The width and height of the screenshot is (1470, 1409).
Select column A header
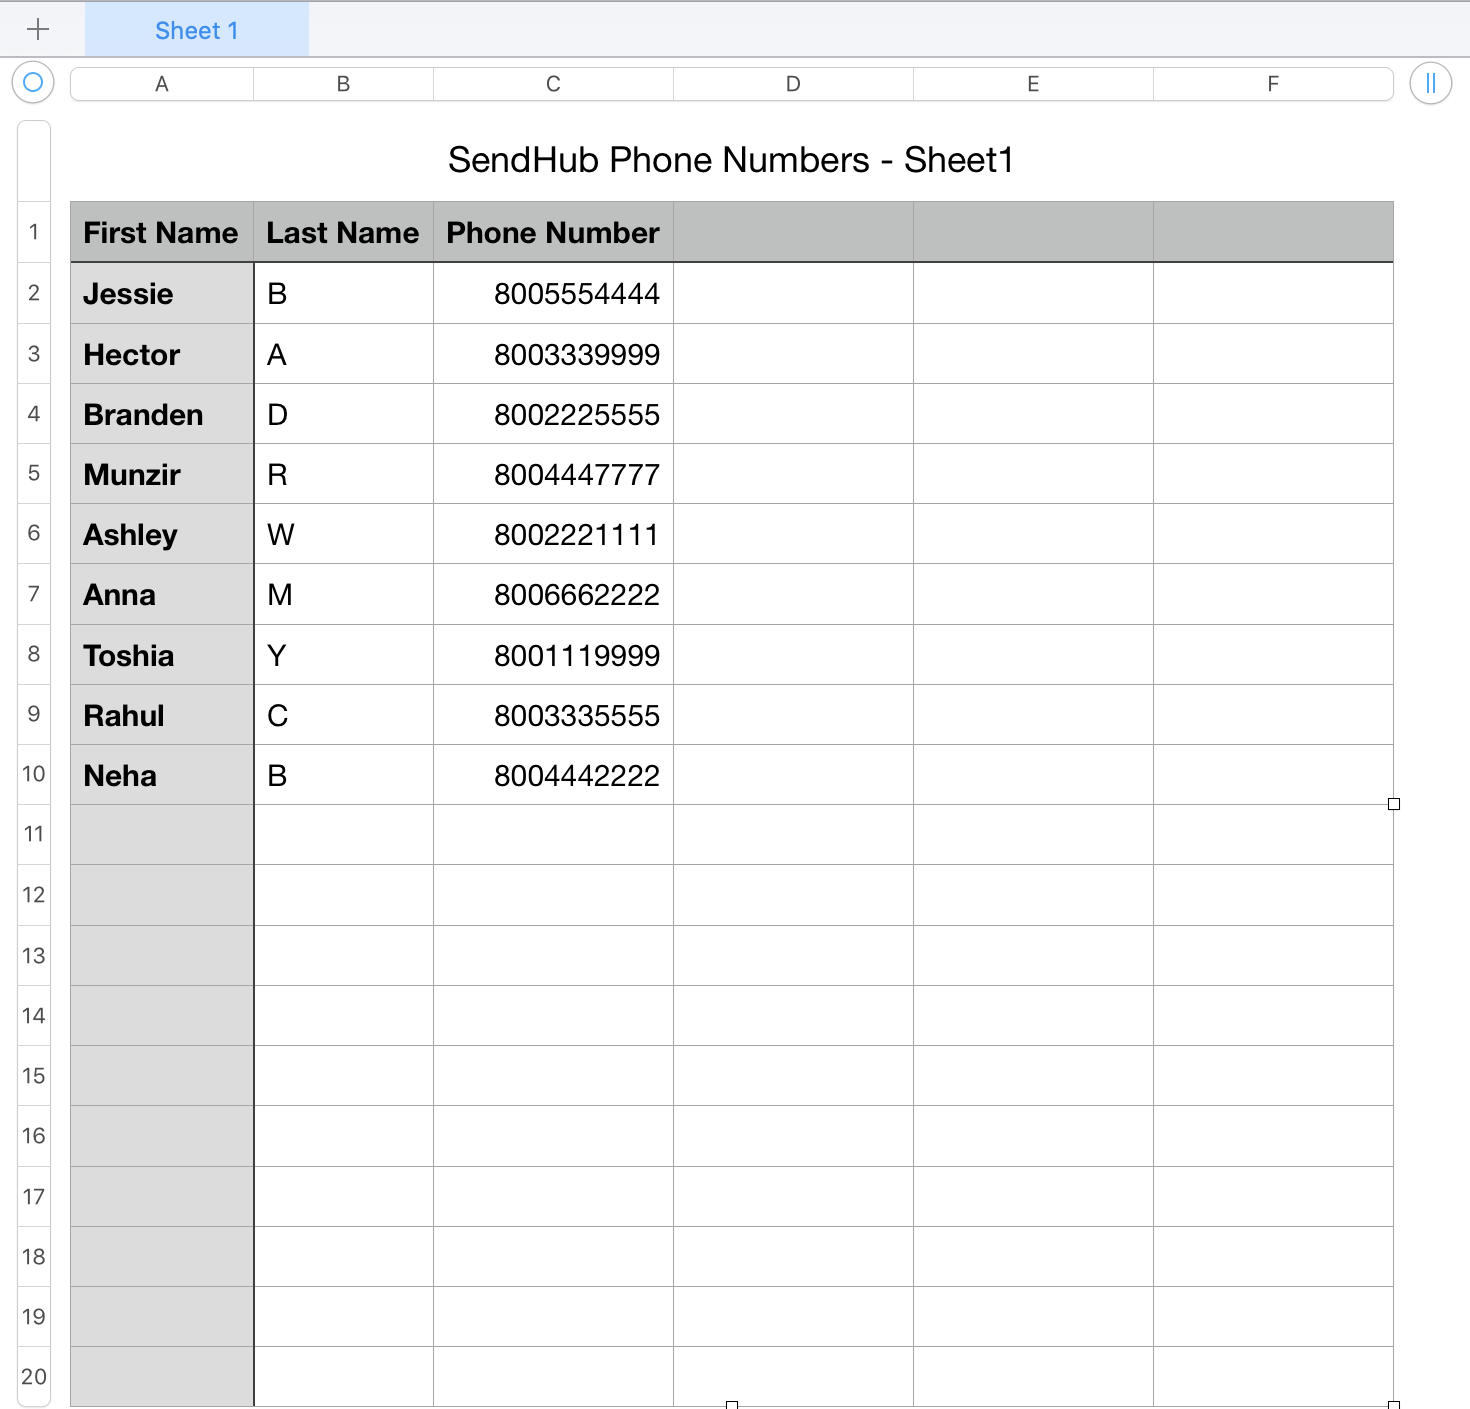pos(162,84)
